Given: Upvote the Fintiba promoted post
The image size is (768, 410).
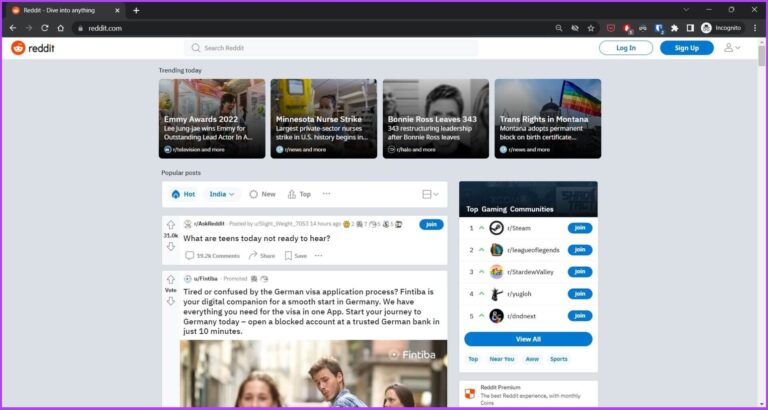Looking at the screenshot, I should coord(170,280).
